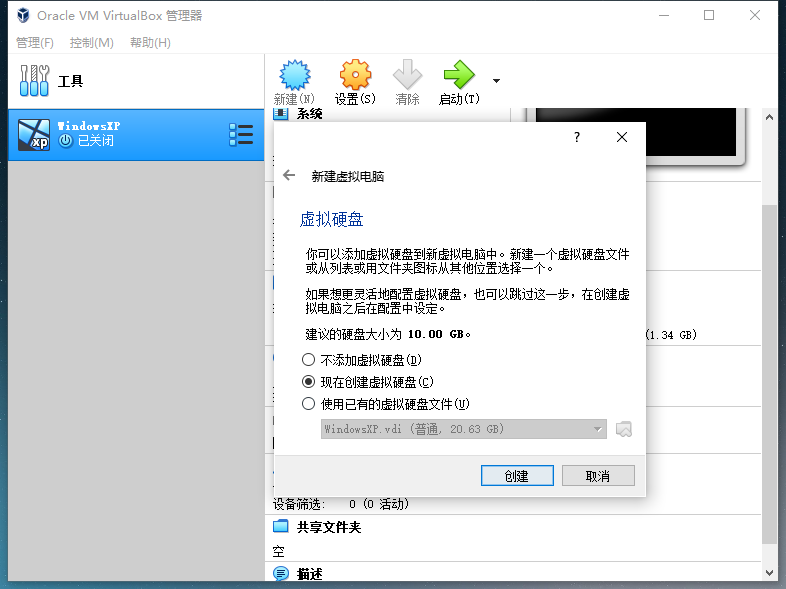Start the VM with green arrow icon
Viewport: 786px width, 589px height.
point(459,75)
